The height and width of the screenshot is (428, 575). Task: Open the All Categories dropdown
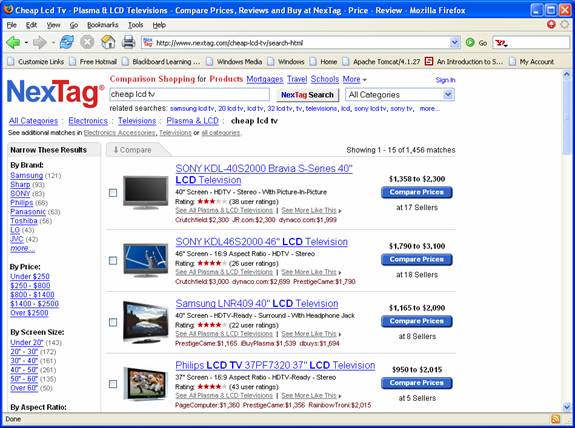[x=400, y=95]
